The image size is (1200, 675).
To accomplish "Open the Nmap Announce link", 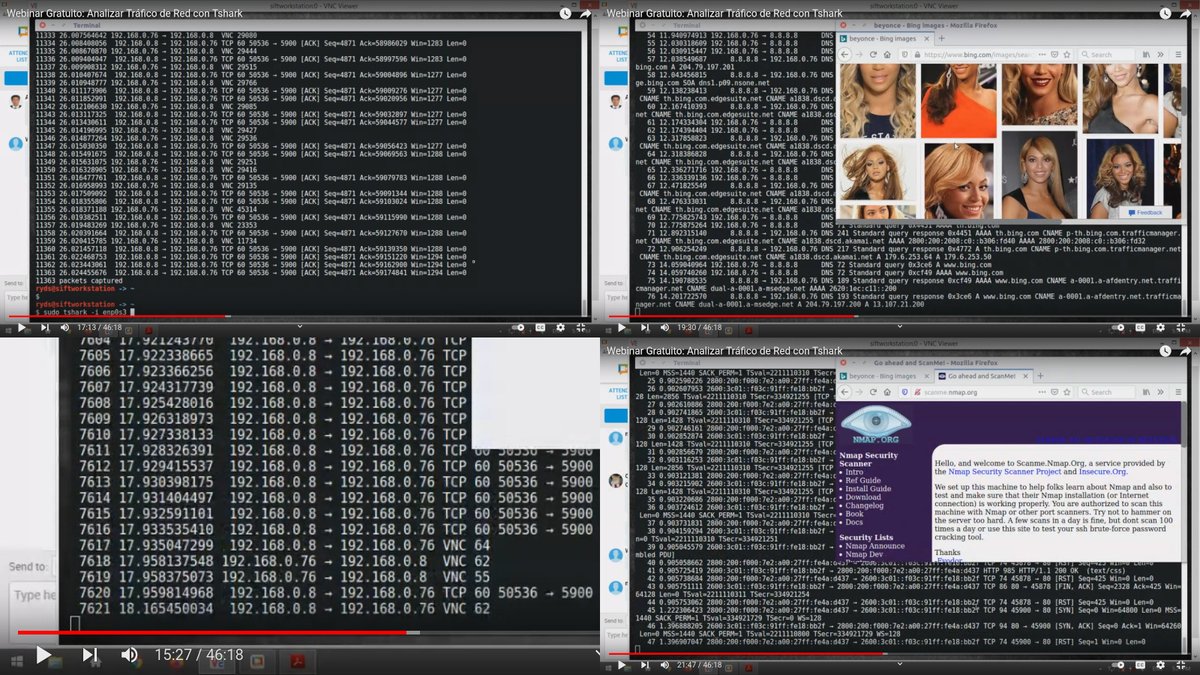I will pos(875,546).
